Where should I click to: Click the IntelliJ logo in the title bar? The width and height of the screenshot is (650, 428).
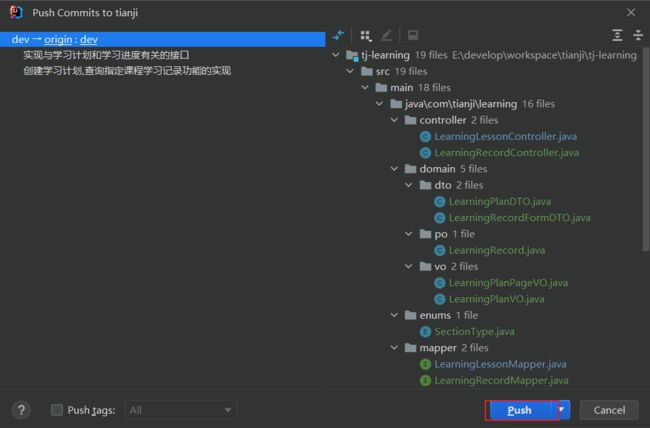point(16,12)
